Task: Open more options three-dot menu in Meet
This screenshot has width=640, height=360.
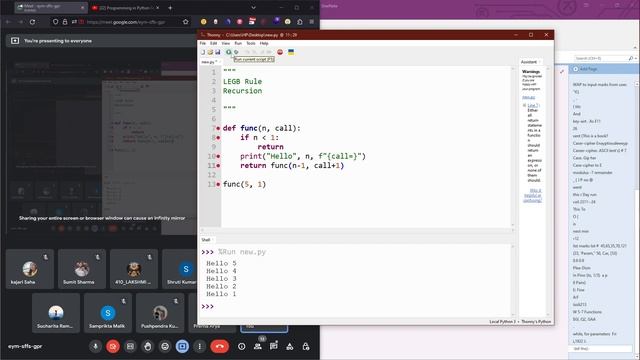Action: click(200, 347)
